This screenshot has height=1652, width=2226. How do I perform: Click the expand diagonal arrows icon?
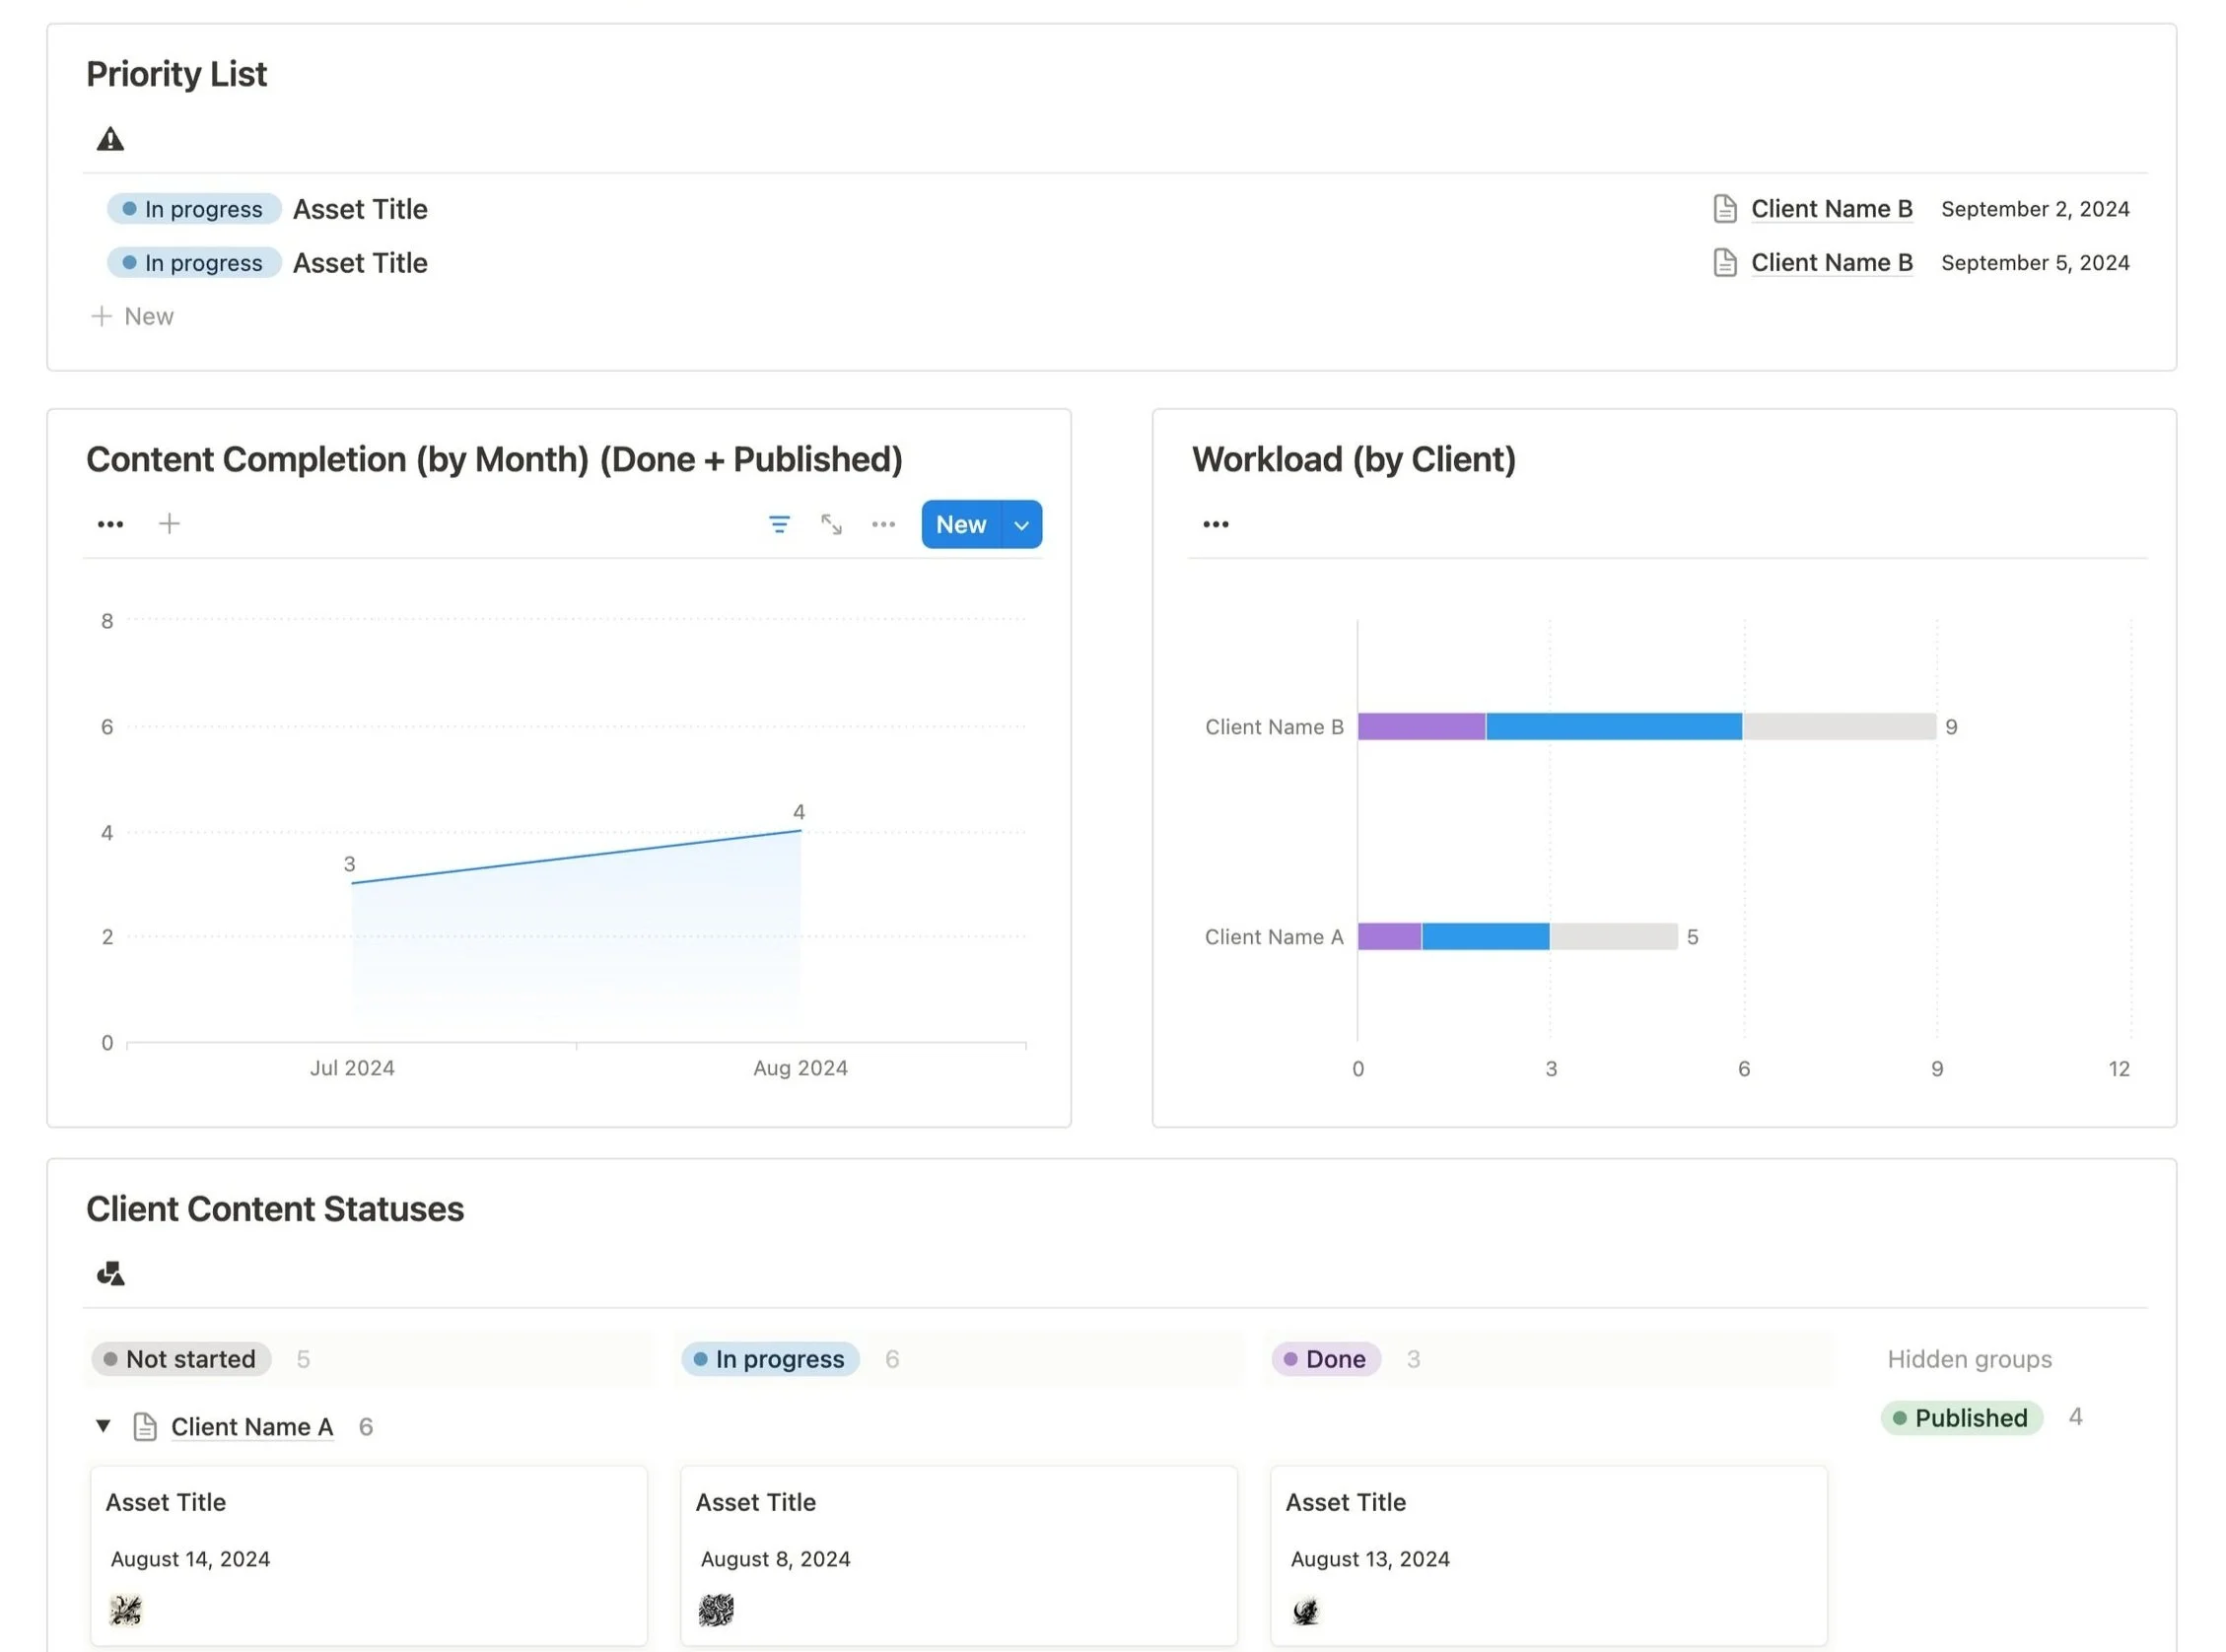(830, 524)
